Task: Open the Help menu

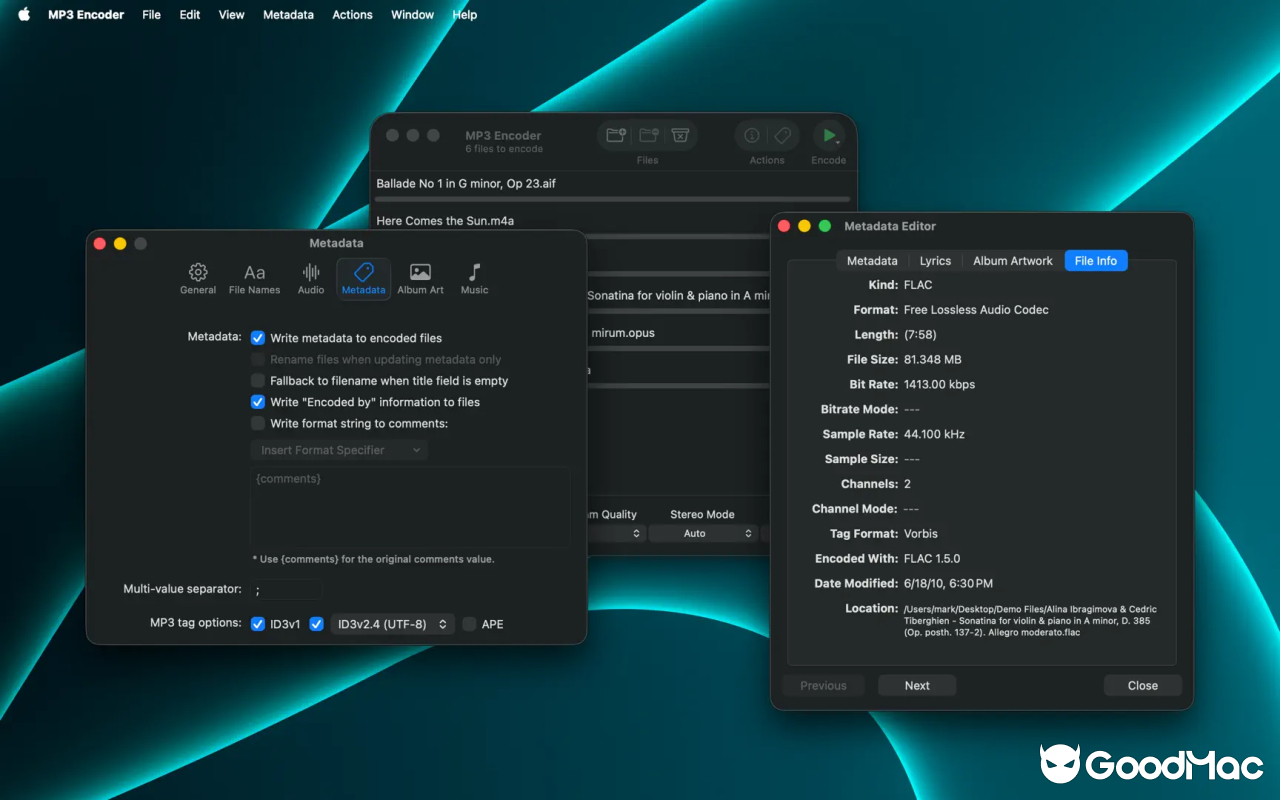Action: point(464,15)
